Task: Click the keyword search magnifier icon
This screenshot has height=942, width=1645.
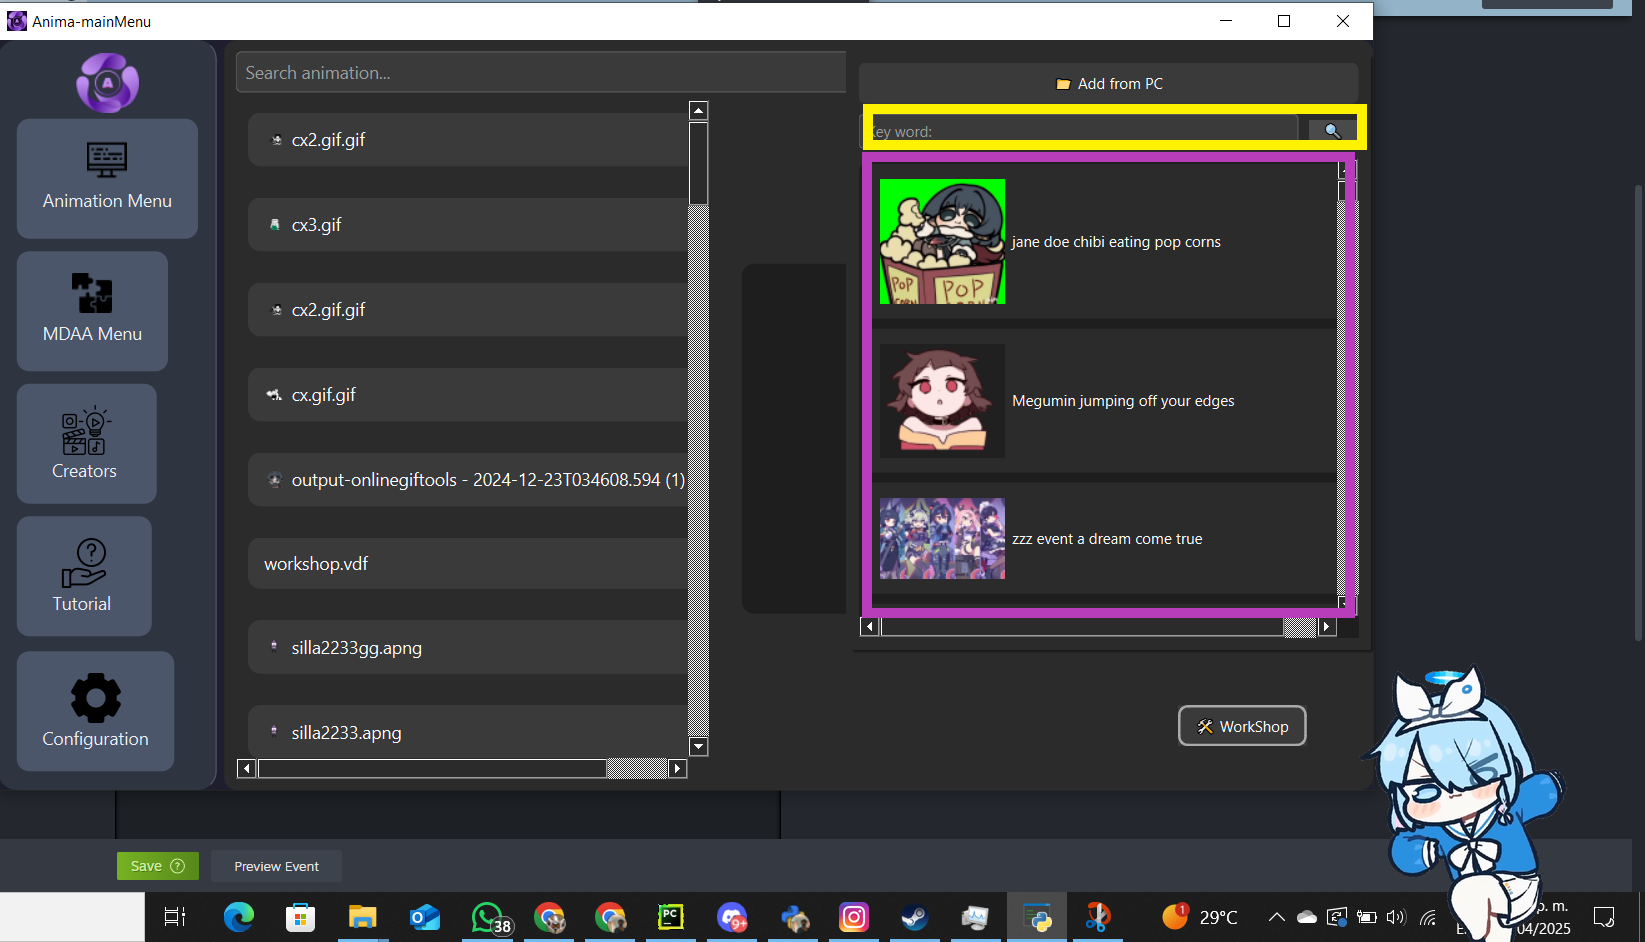Action: pos(1331,130)
